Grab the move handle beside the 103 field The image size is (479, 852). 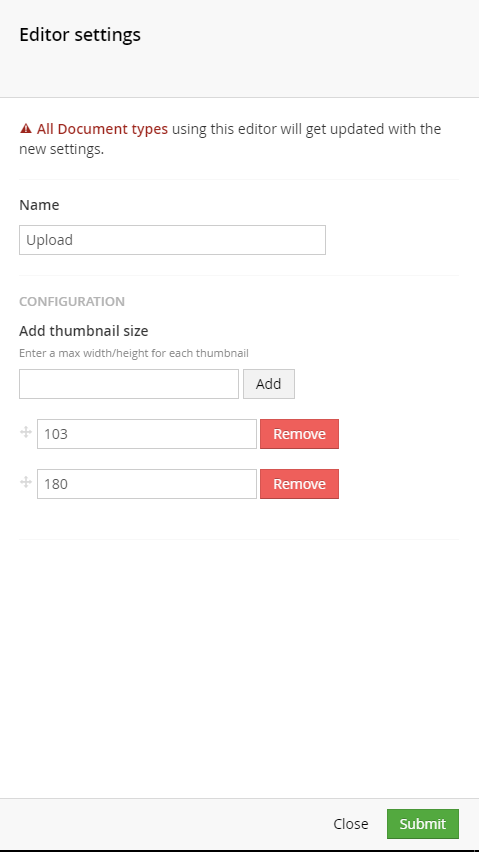26,433
